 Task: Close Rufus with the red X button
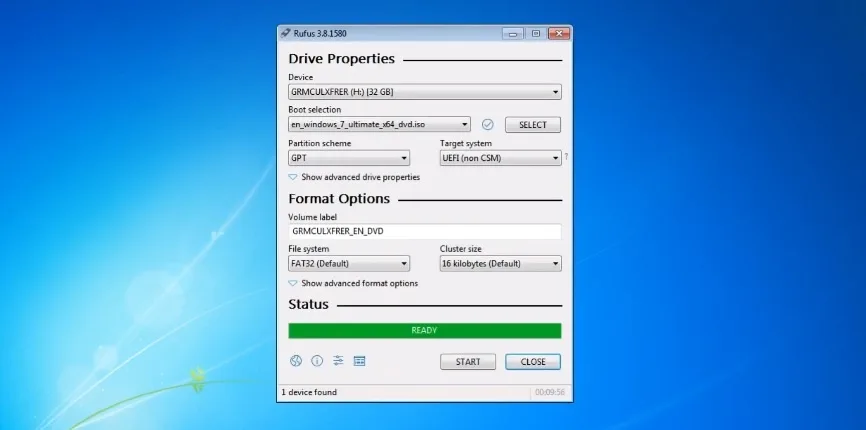[x=559, y=34]
